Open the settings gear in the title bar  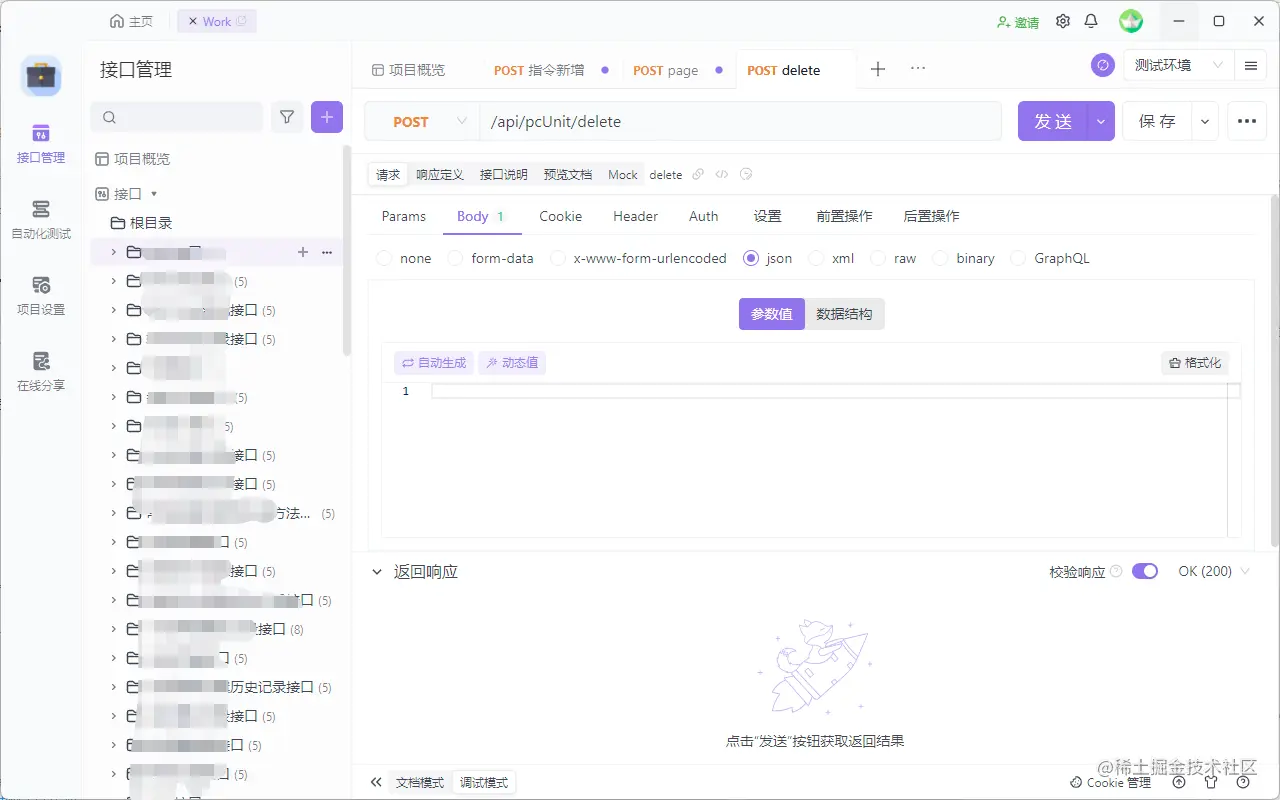[1063, 21]
